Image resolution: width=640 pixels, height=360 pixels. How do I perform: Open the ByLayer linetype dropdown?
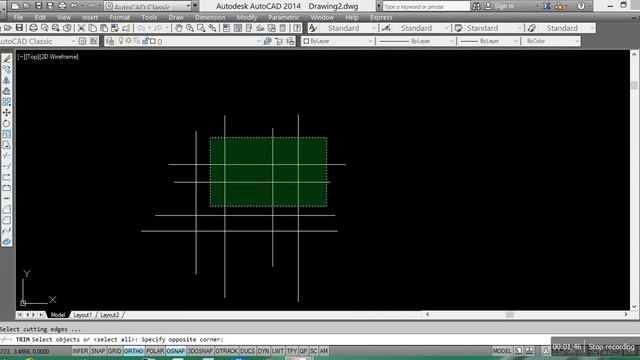[x=416, y=41]
